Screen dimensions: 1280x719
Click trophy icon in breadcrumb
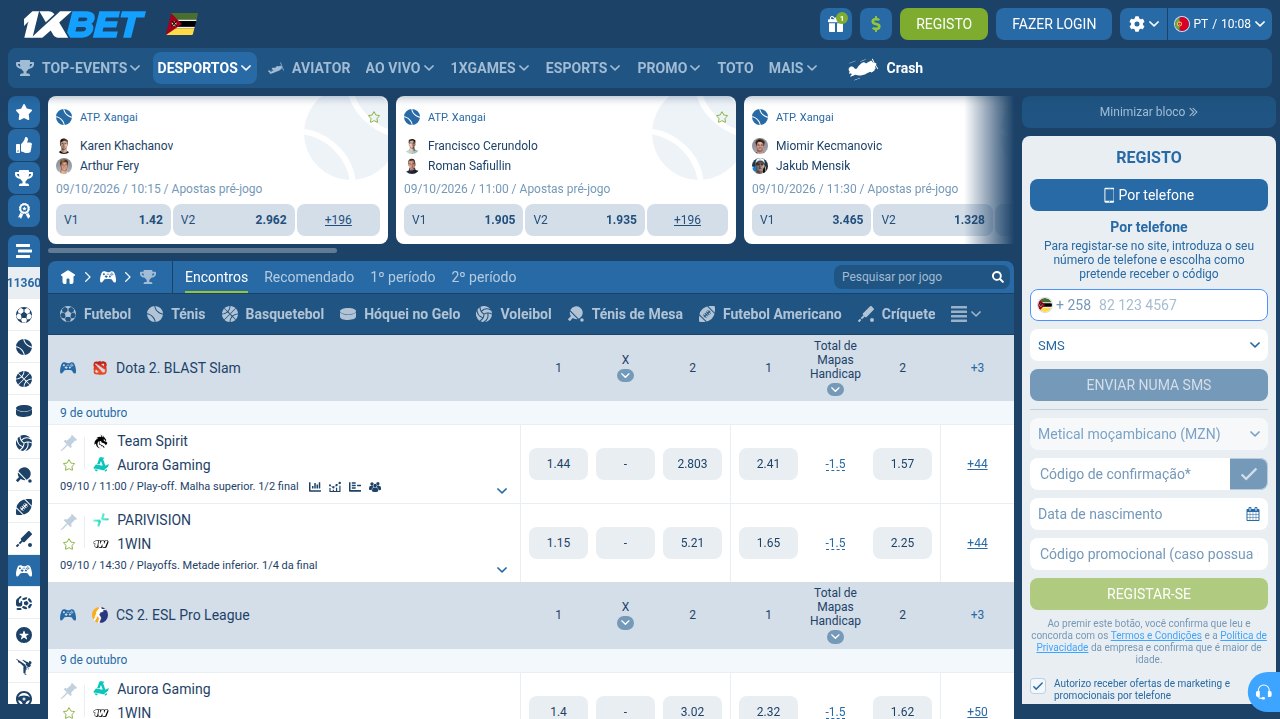pyautogui.click(x=148, y=277)
